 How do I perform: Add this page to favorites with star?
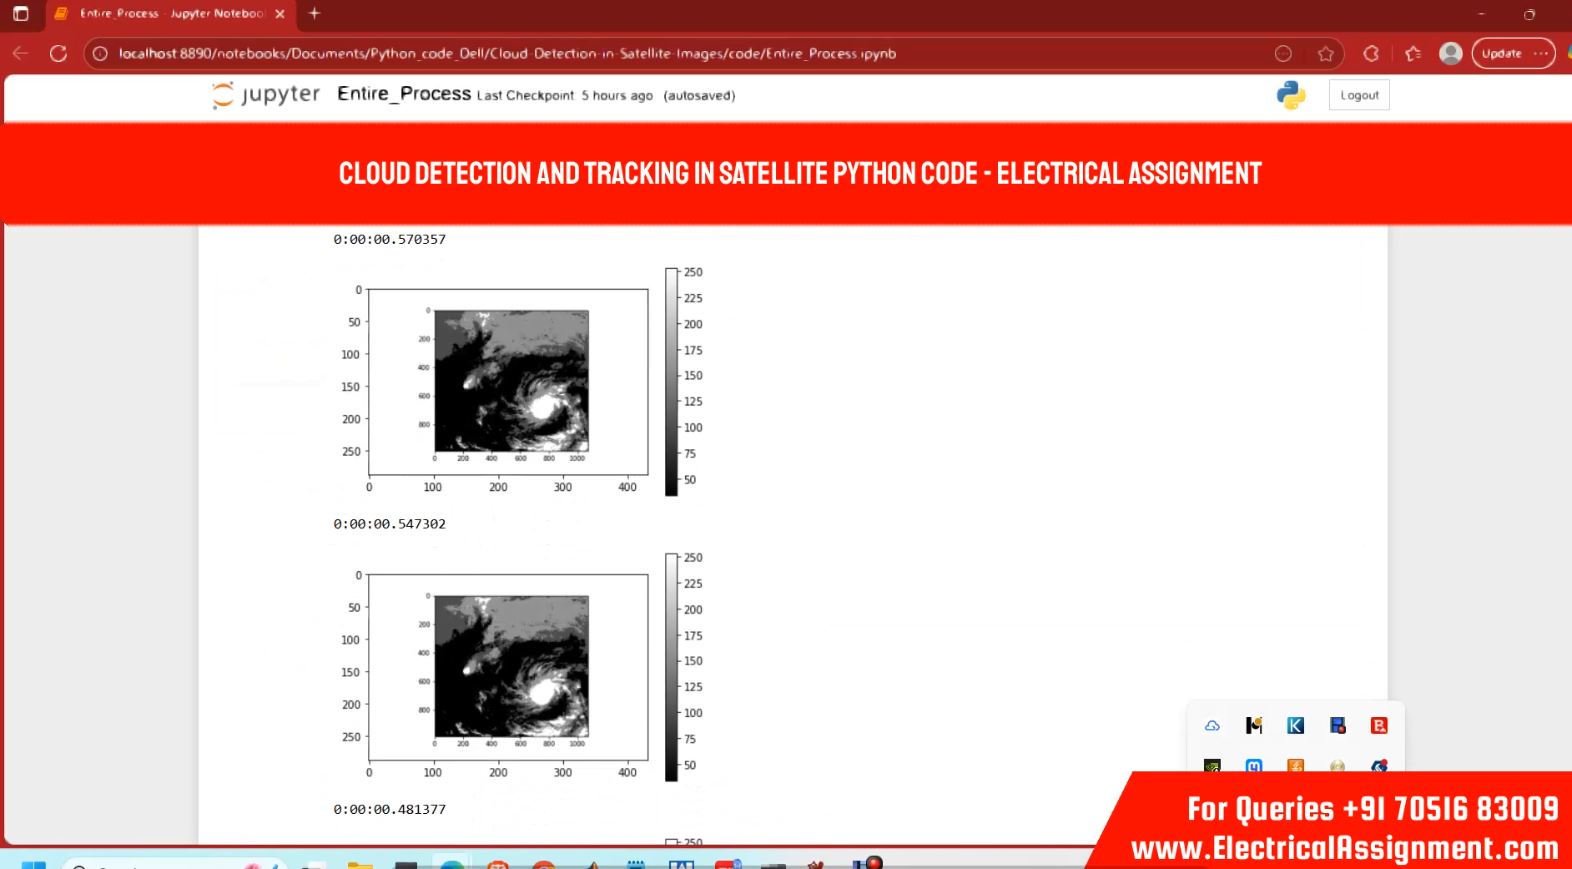(x=1326, y=53)
